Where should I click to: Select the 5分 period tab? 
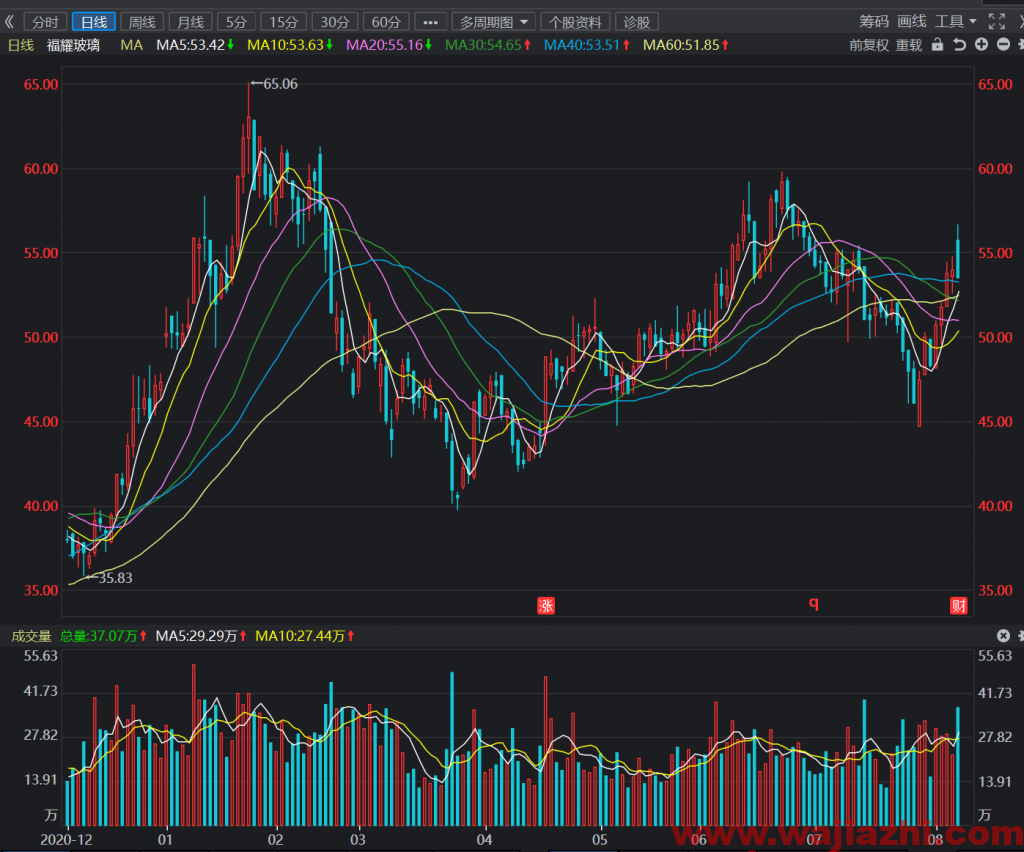point(236,22)
